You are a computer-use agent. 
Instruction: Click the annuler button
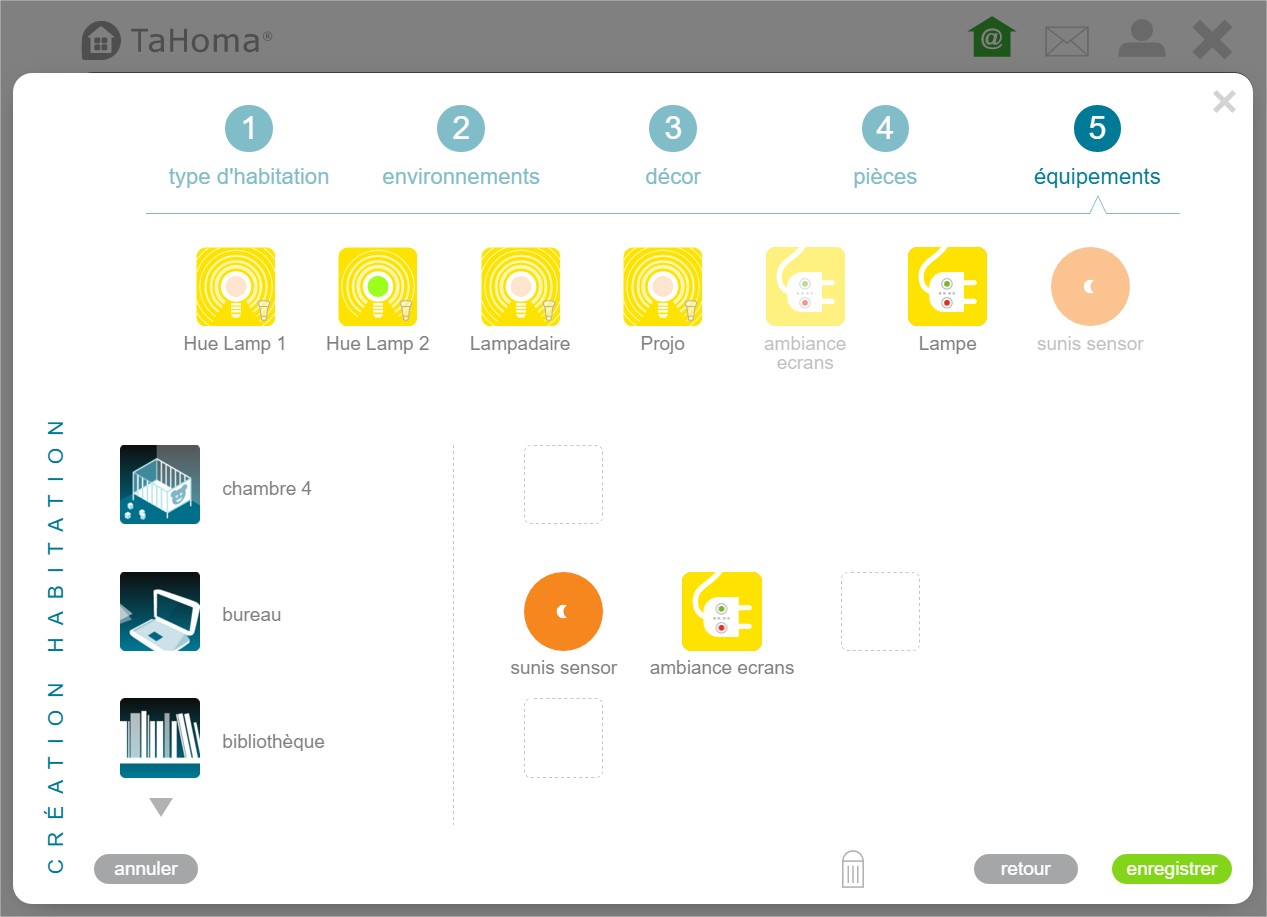[x=146, y=869]
